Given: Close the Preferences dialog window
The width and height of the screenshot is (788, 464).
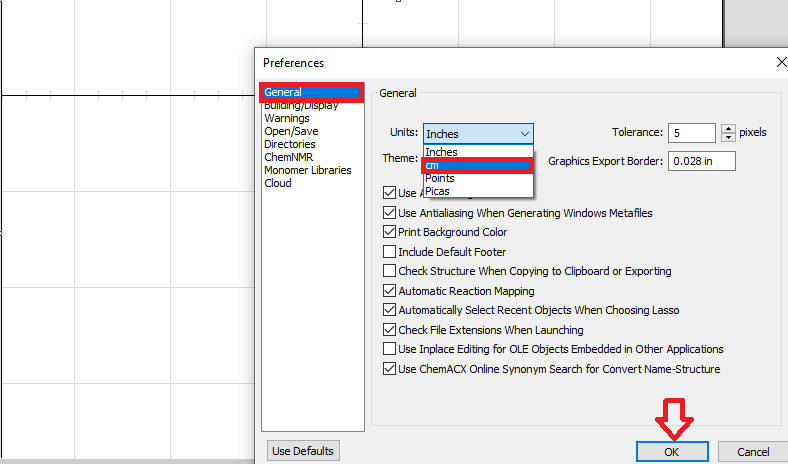Looking at the screenshot, I should (780, 62).
